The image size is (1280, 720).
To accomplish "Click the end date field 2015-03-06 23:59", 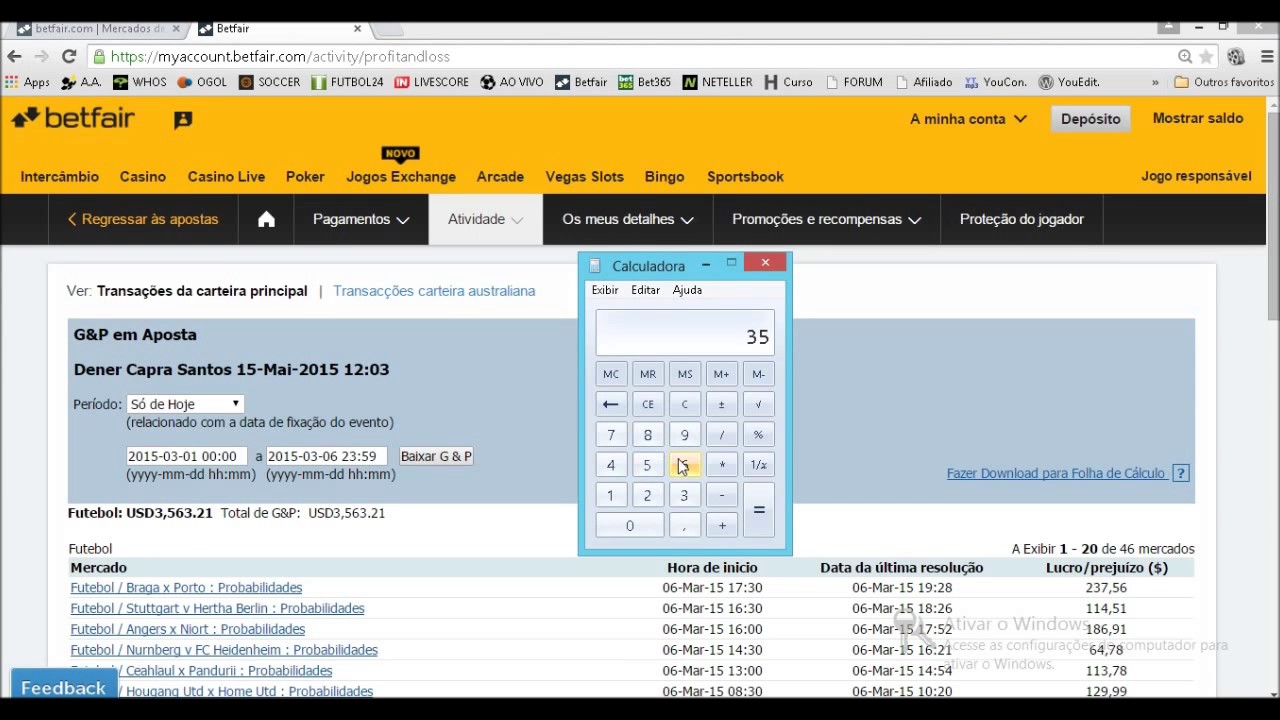I will click(x=326, y=456).
